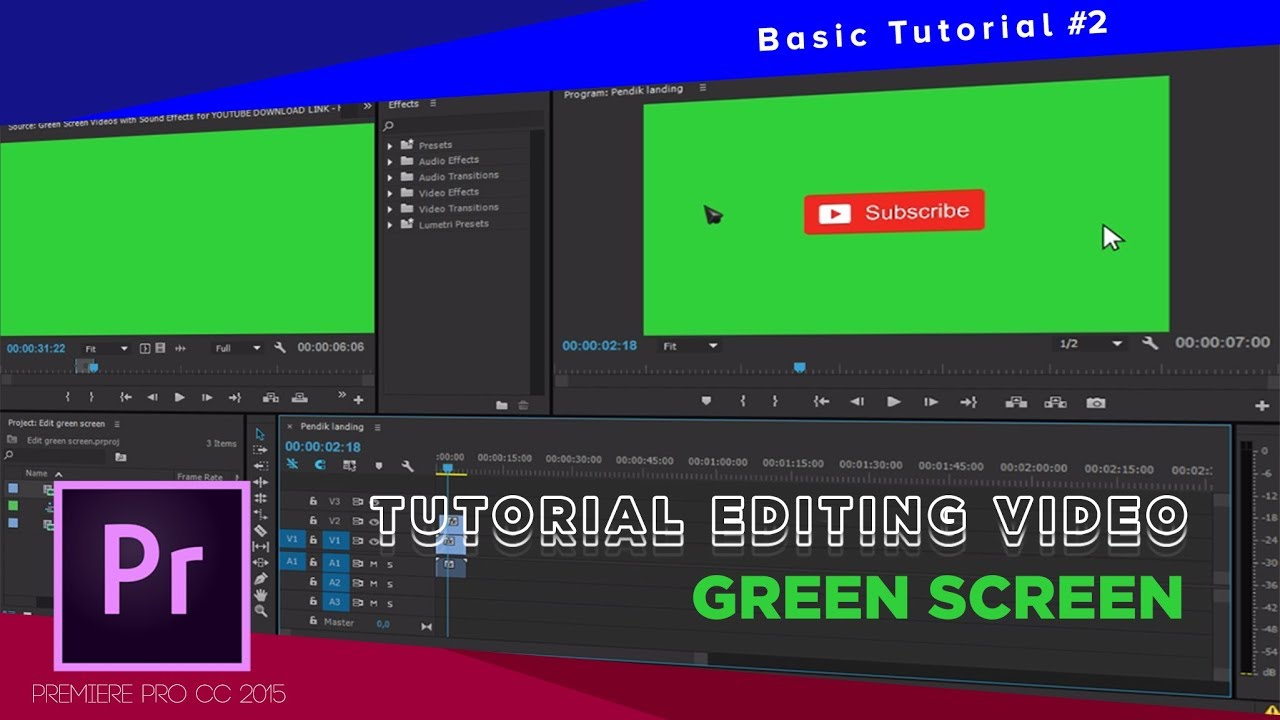This screenshot has height=720, width=1280.
Task: Hide the V2 track output eye
Action: 375,521
